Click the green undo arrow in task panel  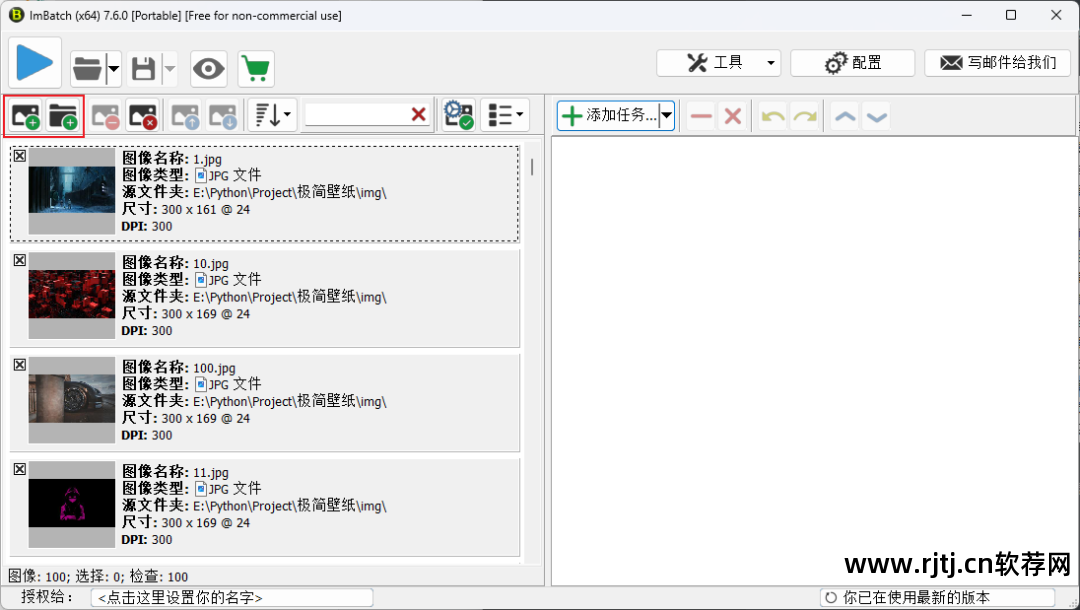point(773,116)
